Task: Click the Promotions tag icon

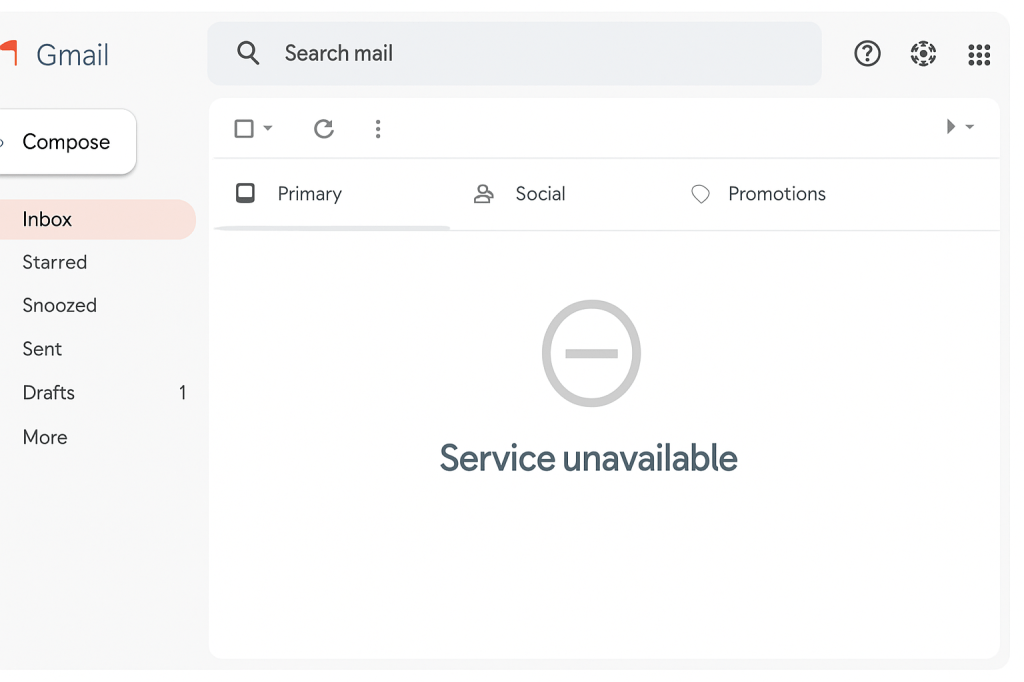Action: click(700, 194)
